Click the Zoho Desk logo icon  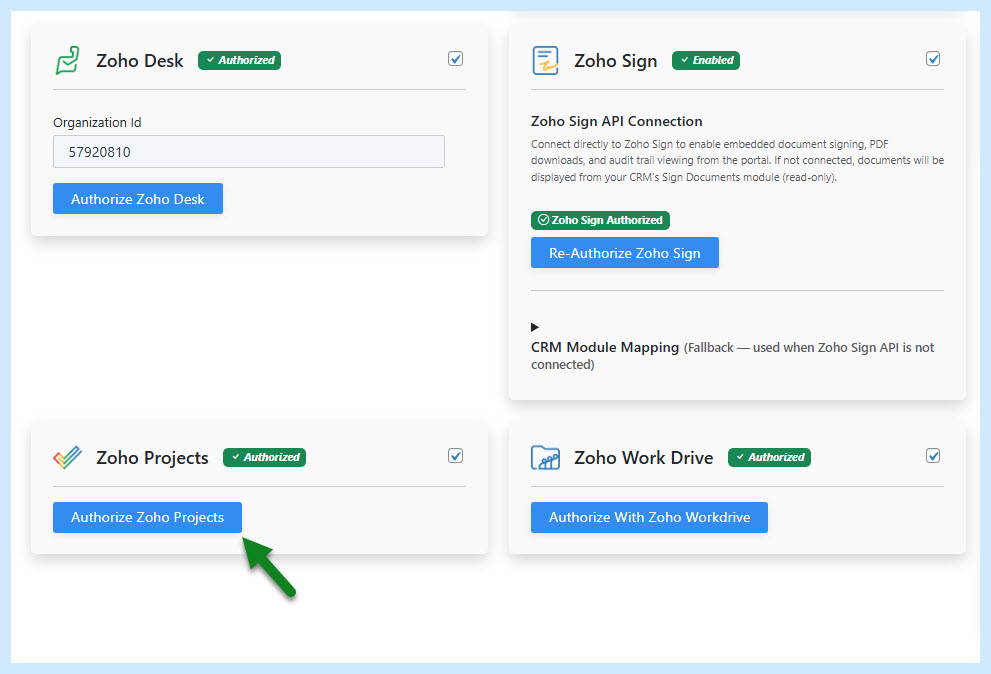[67, 61]
